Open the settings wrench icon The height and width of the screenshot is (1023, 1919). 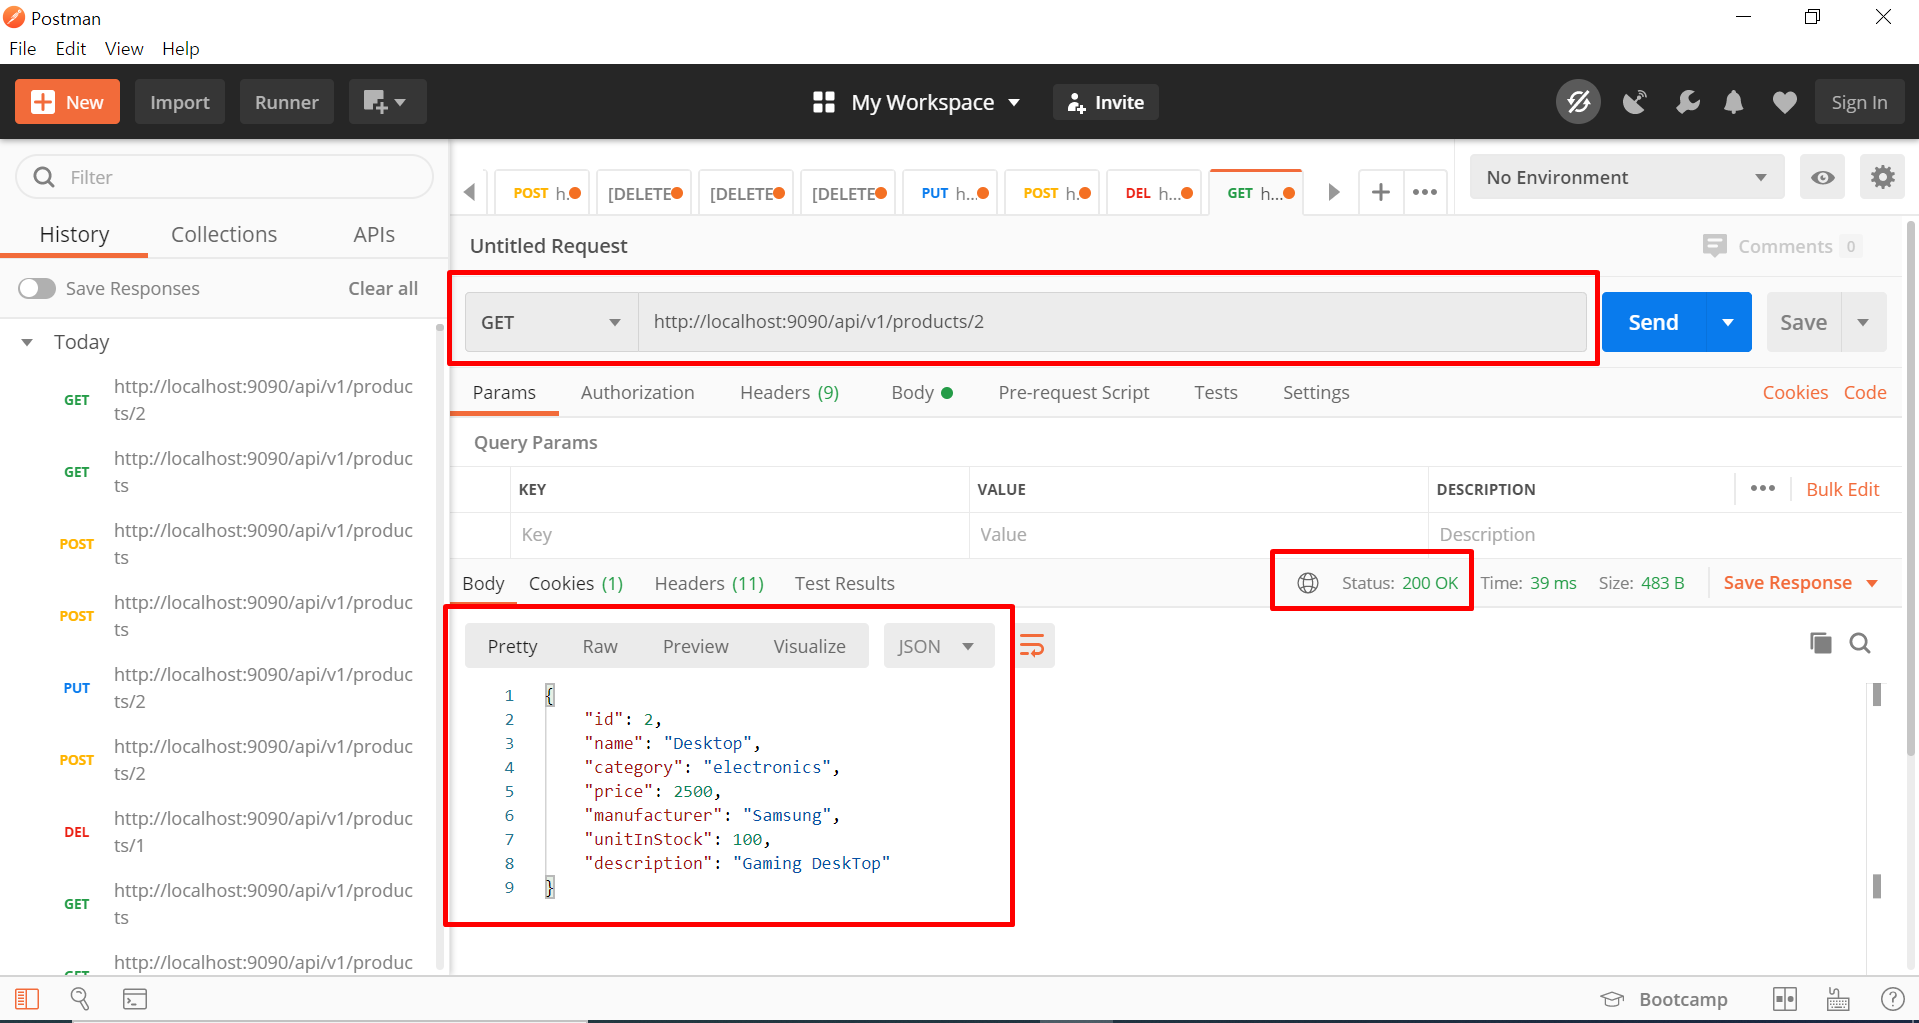point(1688,101)
